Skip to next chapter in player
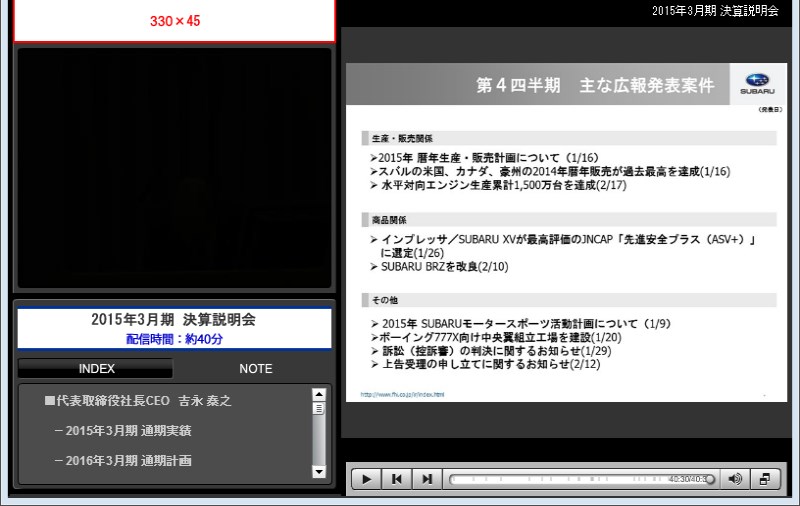 (x=427, y=479)
